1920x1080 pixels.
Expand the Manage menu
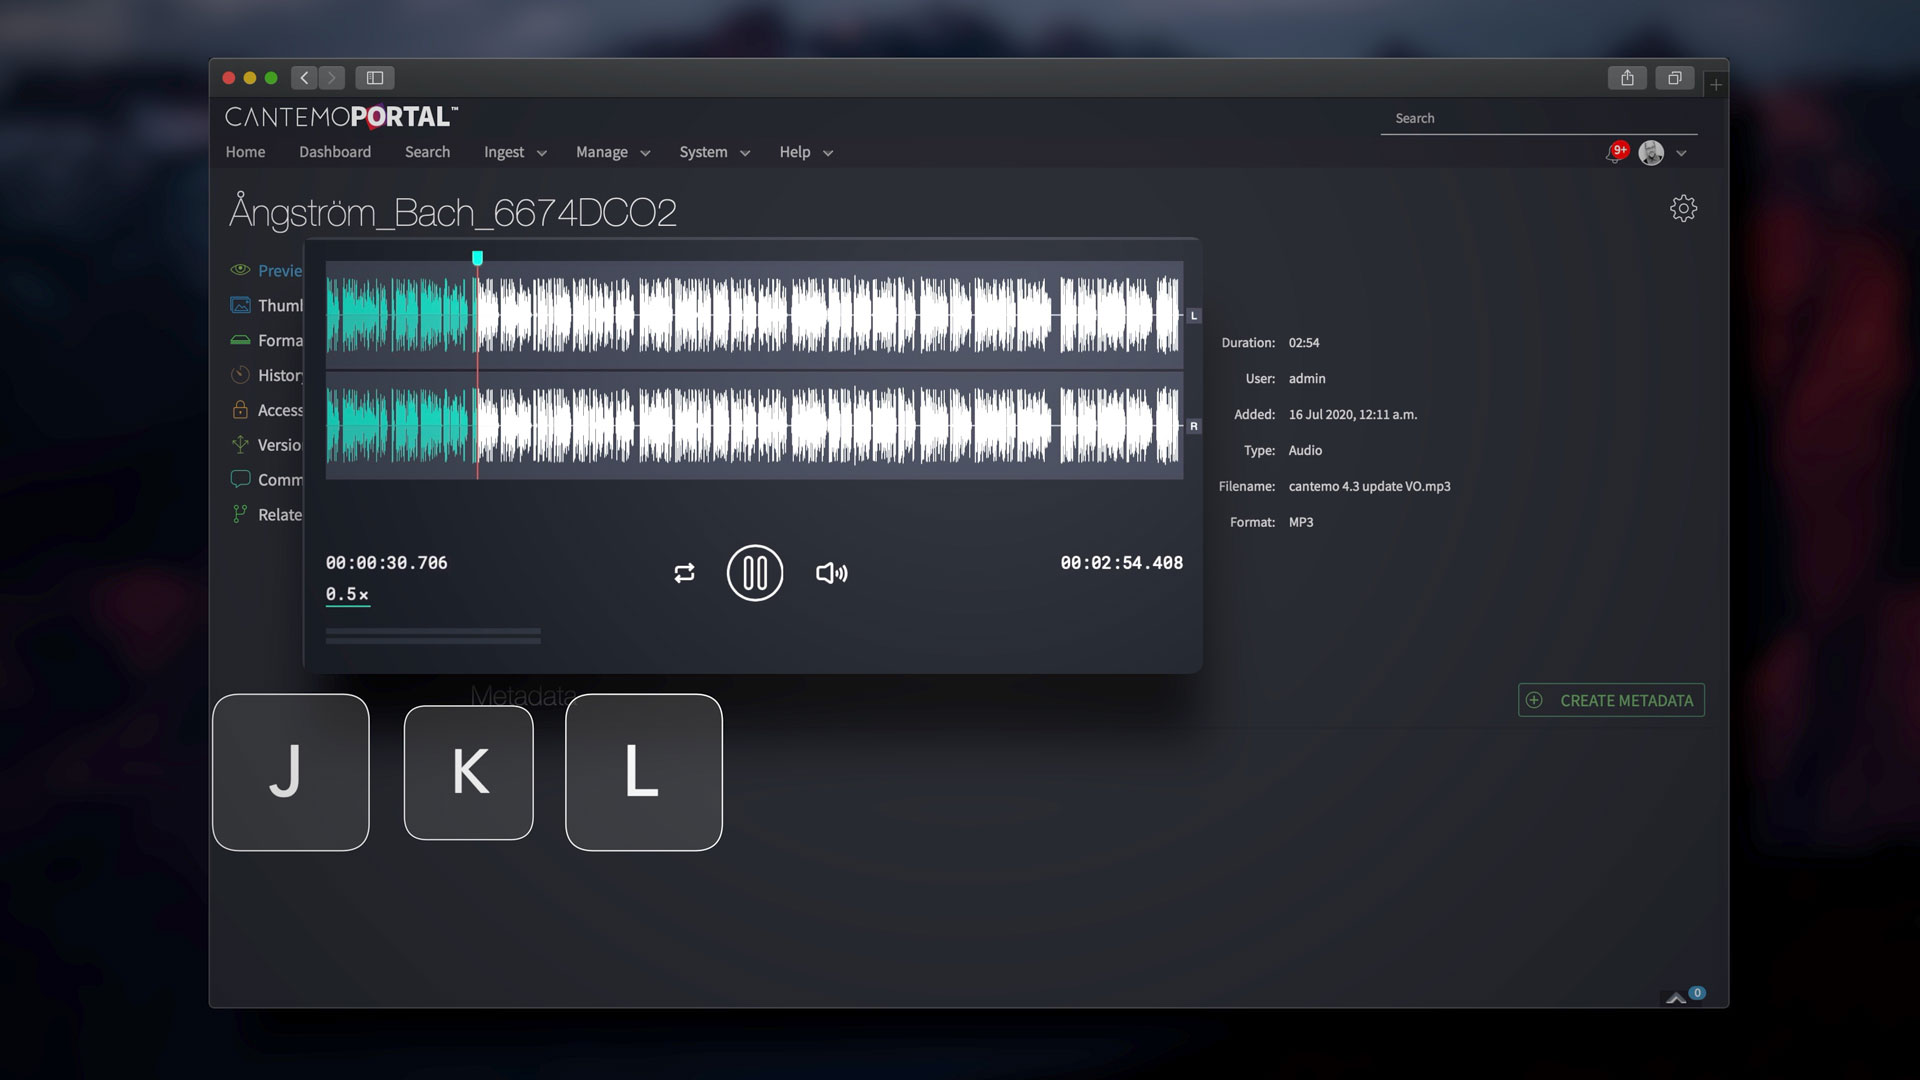pos(612,152)
